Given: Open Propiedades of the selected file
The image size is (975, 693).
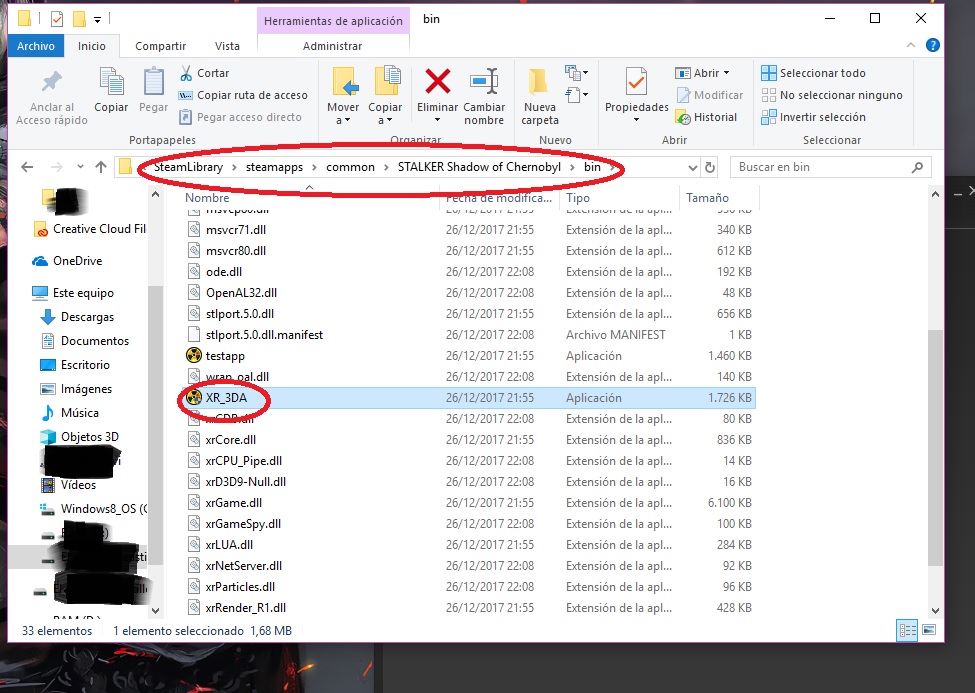Looking at the screenshot, I should coord(637,94).
